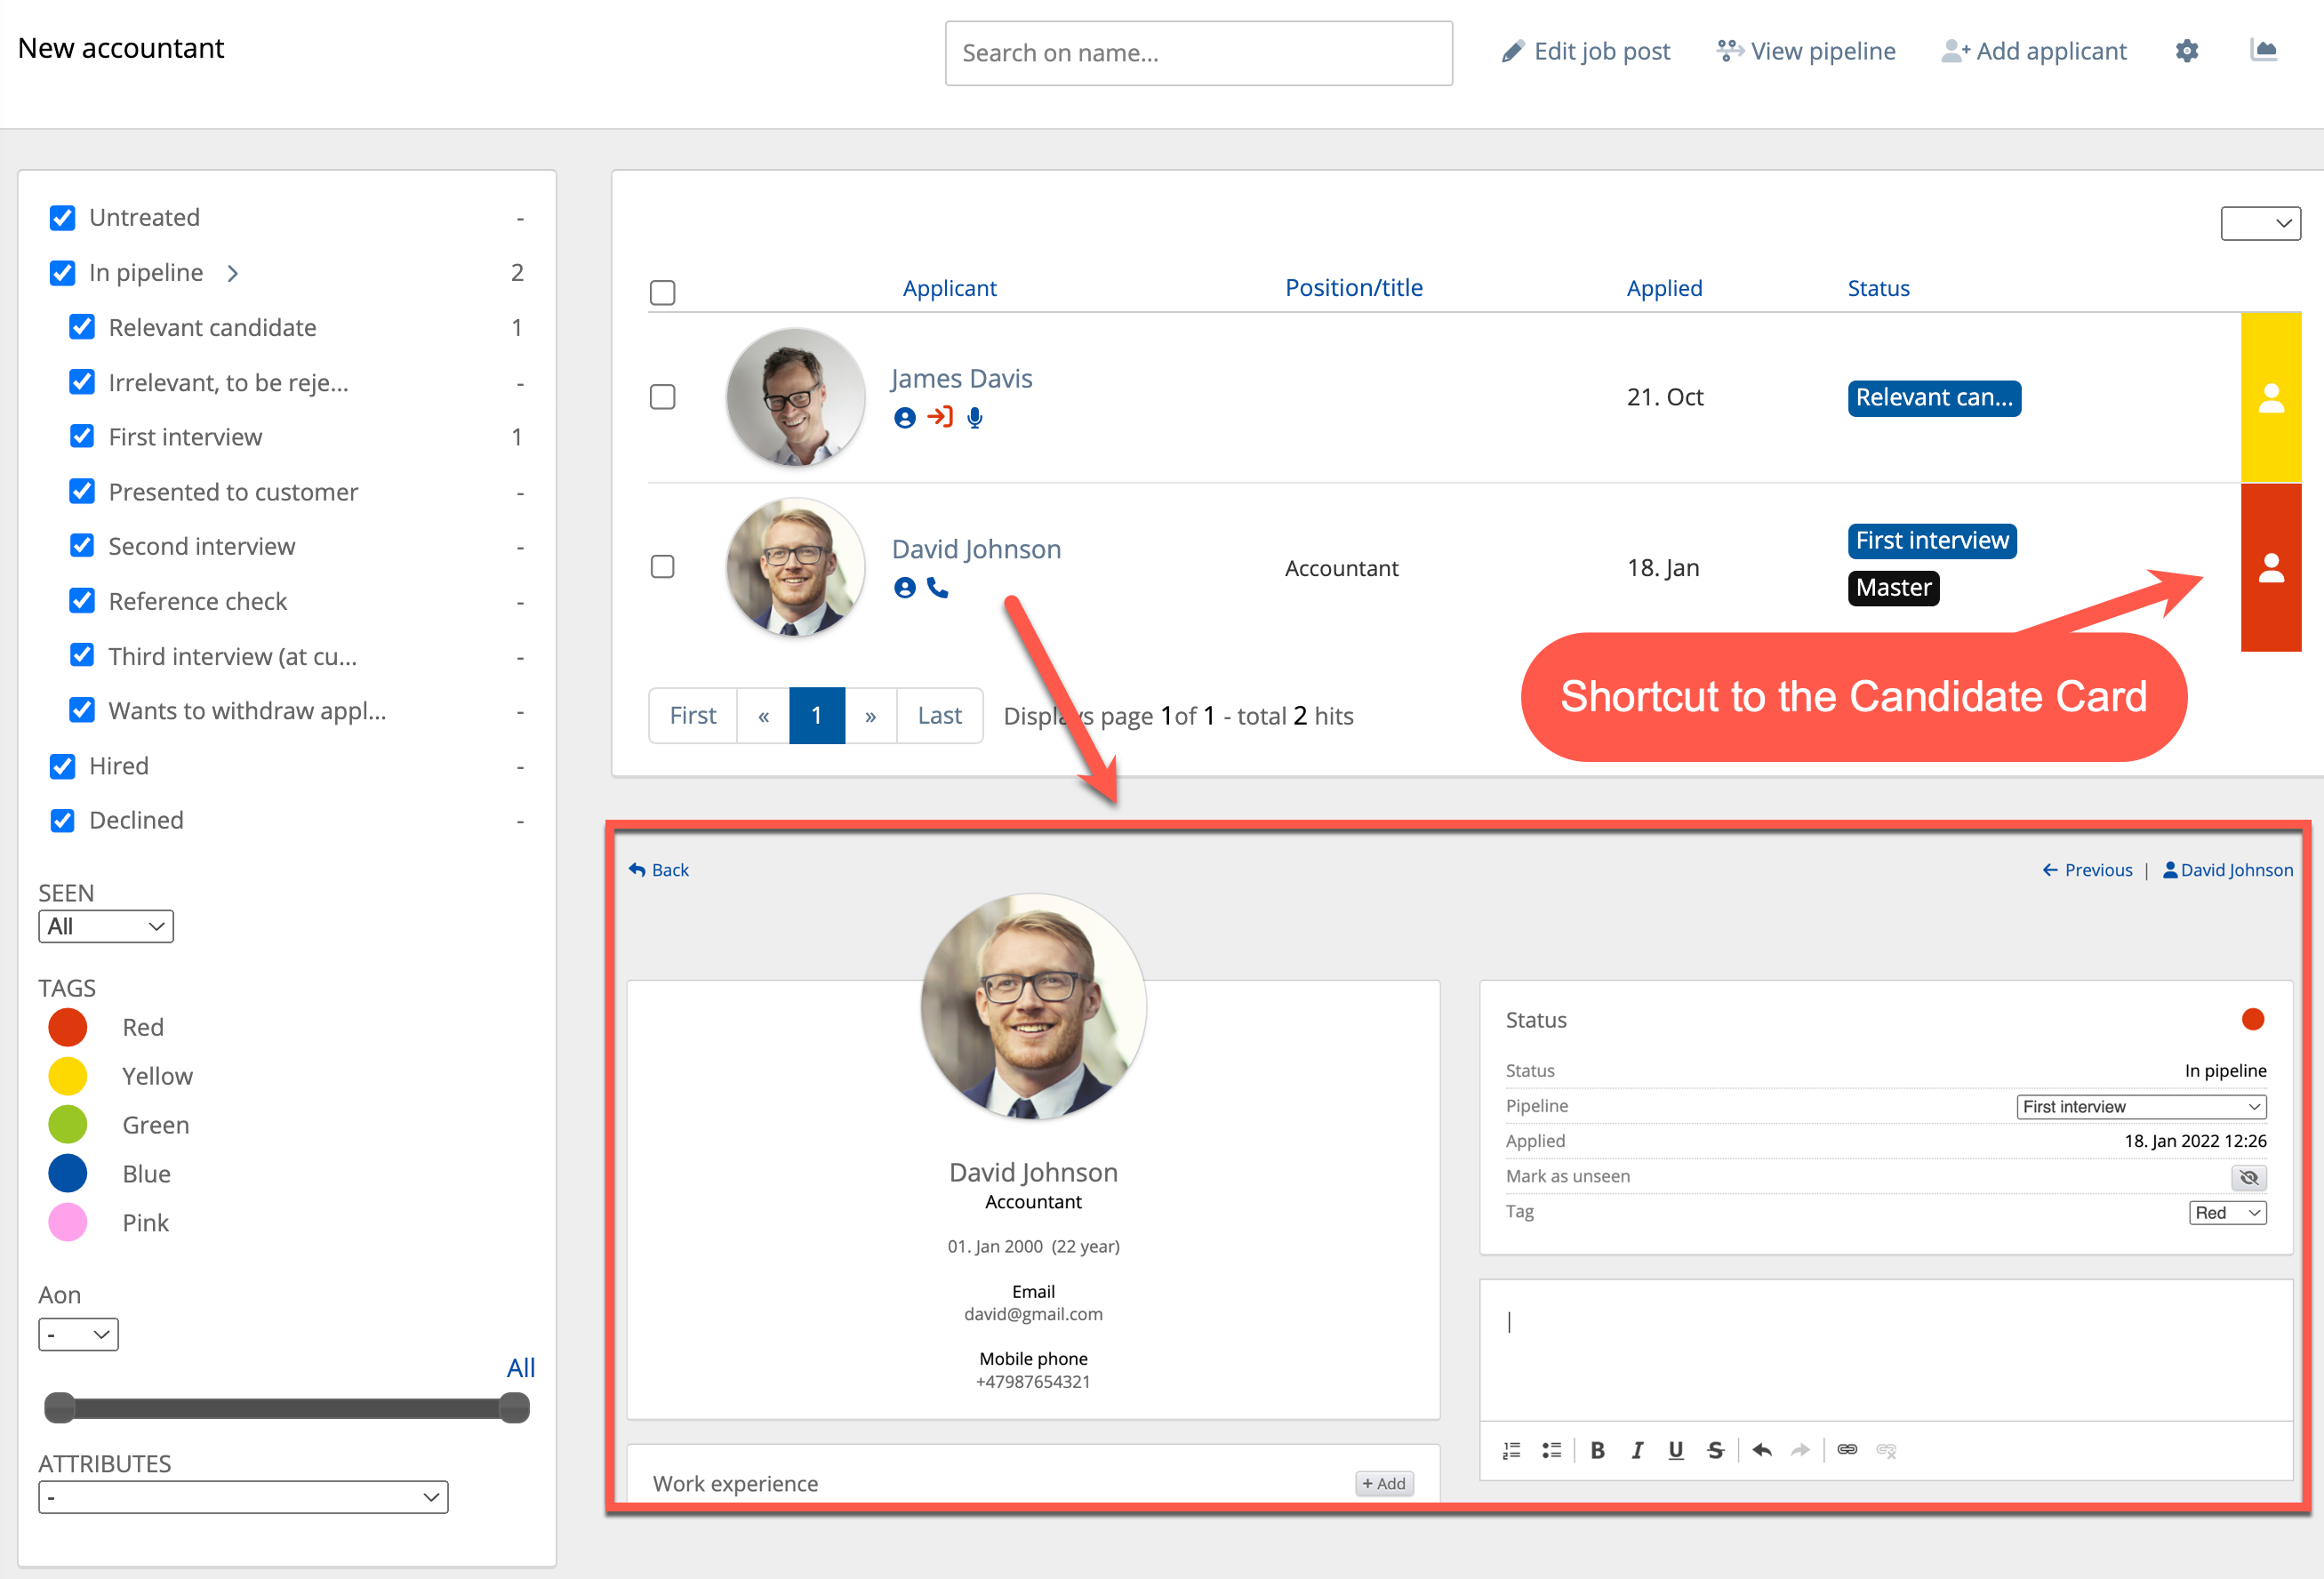Screen dimensions: 2324x1579
Task: Focus the Search on name field
Action: pyautogui.click(x=1198, y=53)
